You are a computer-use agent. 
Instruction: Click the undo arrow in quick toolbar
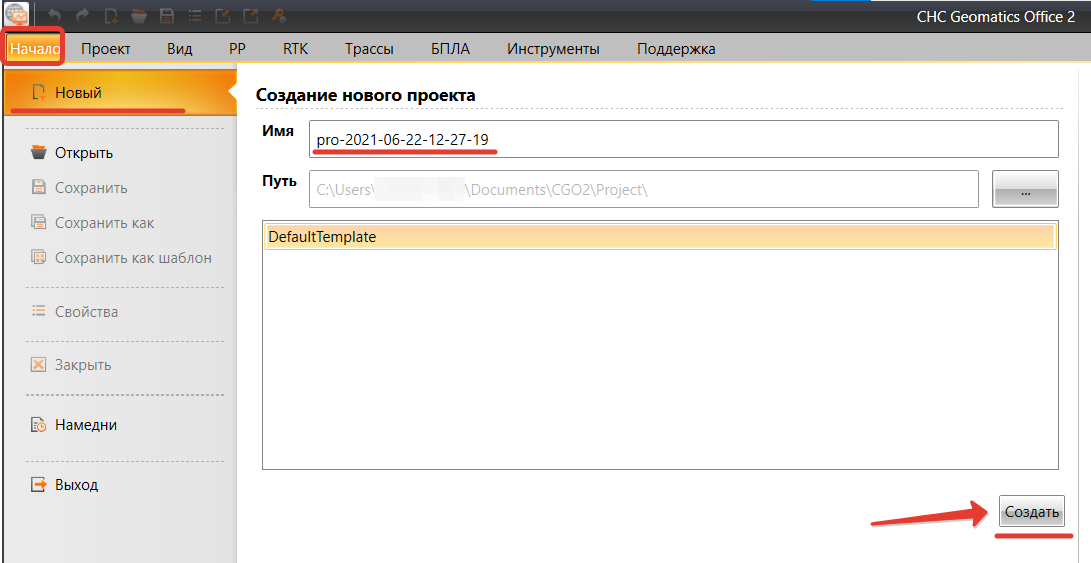(56, 16)
